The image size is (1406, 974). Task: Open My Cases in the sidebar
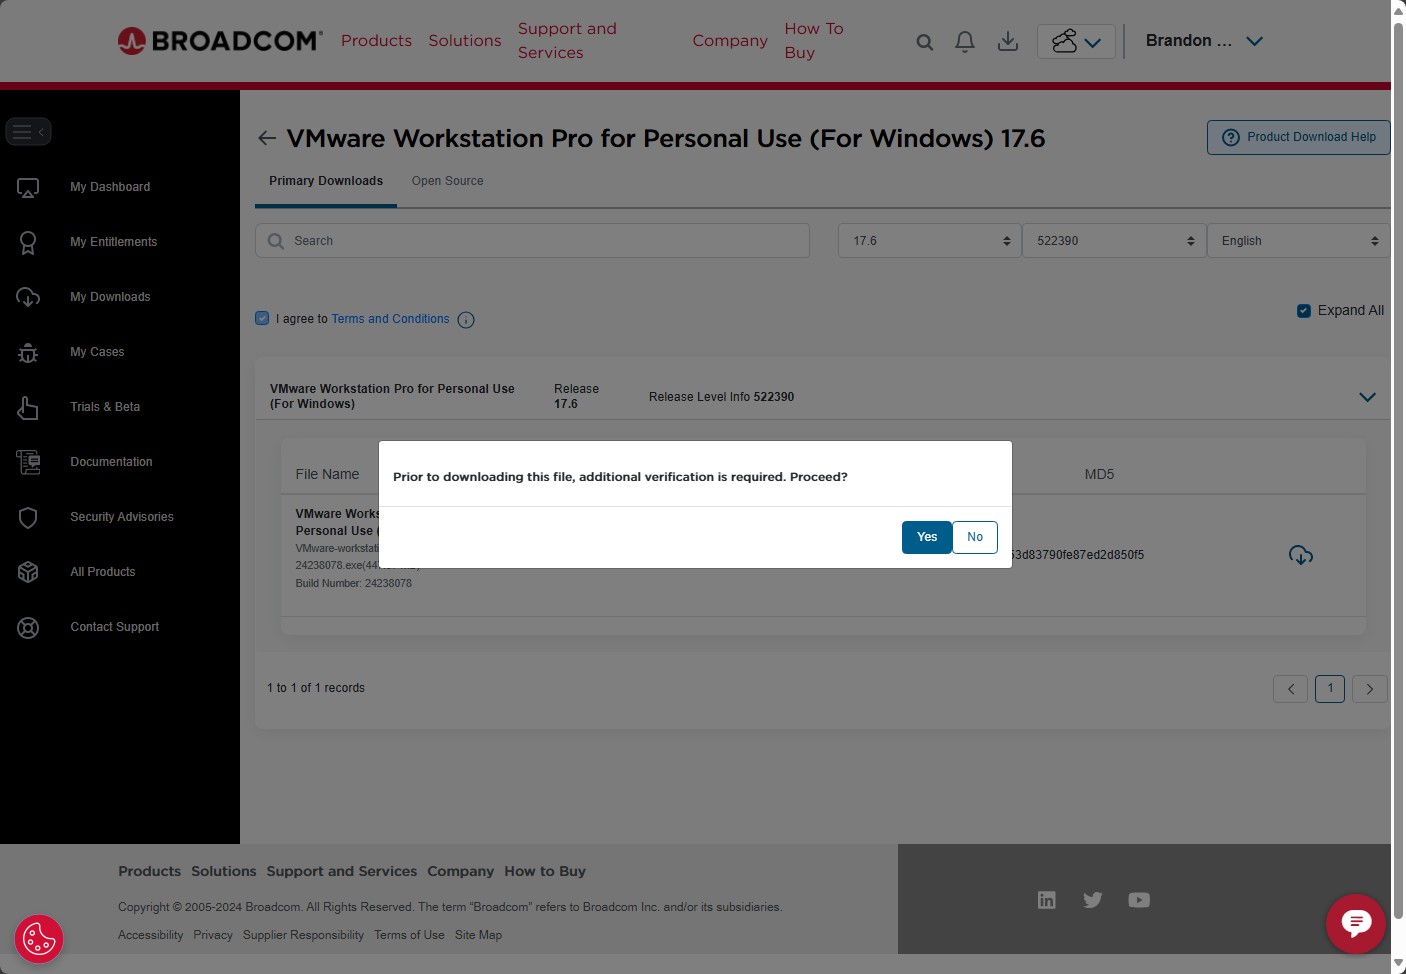[97, 352]
